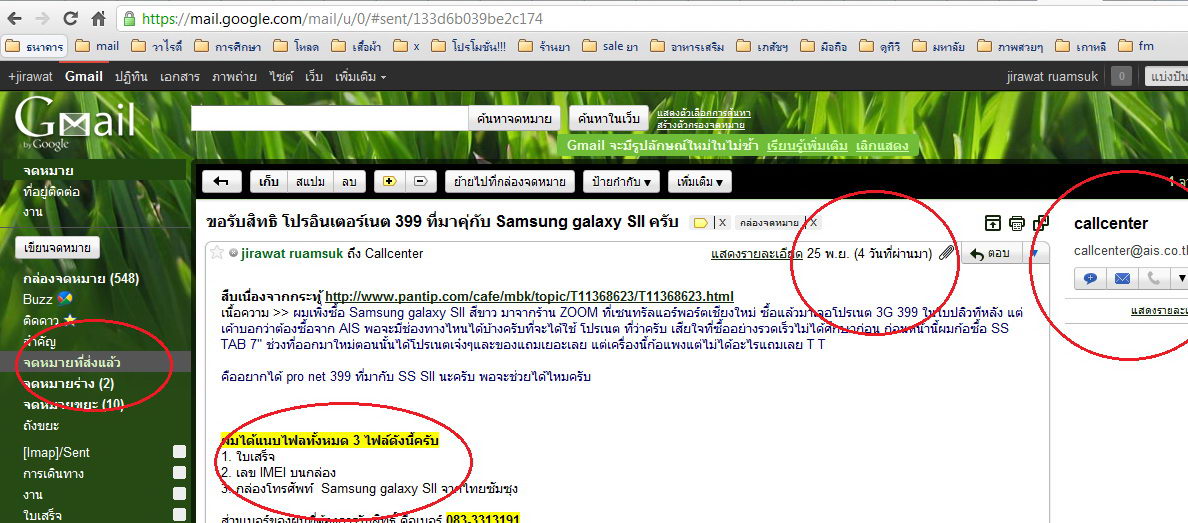Open reply options arrow next to ตอบ
Screen dimensions: 1188x523
(1035, 254)
